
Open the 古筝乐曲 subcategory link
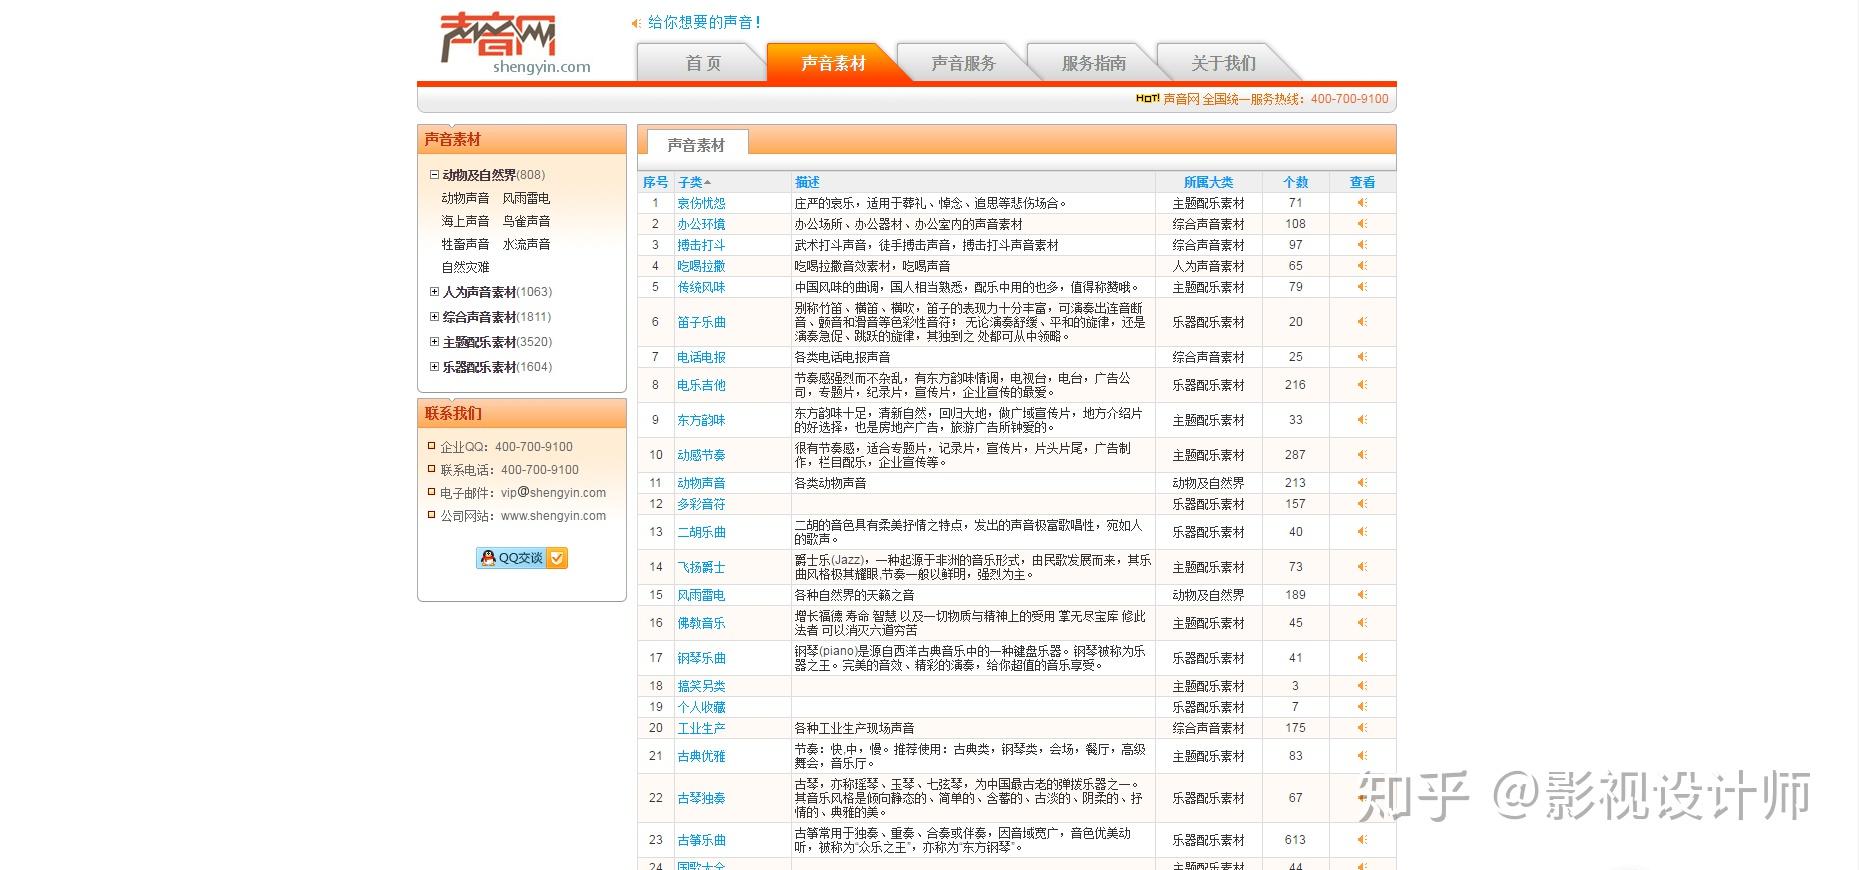pyautogui.click(x=701, y=840)
